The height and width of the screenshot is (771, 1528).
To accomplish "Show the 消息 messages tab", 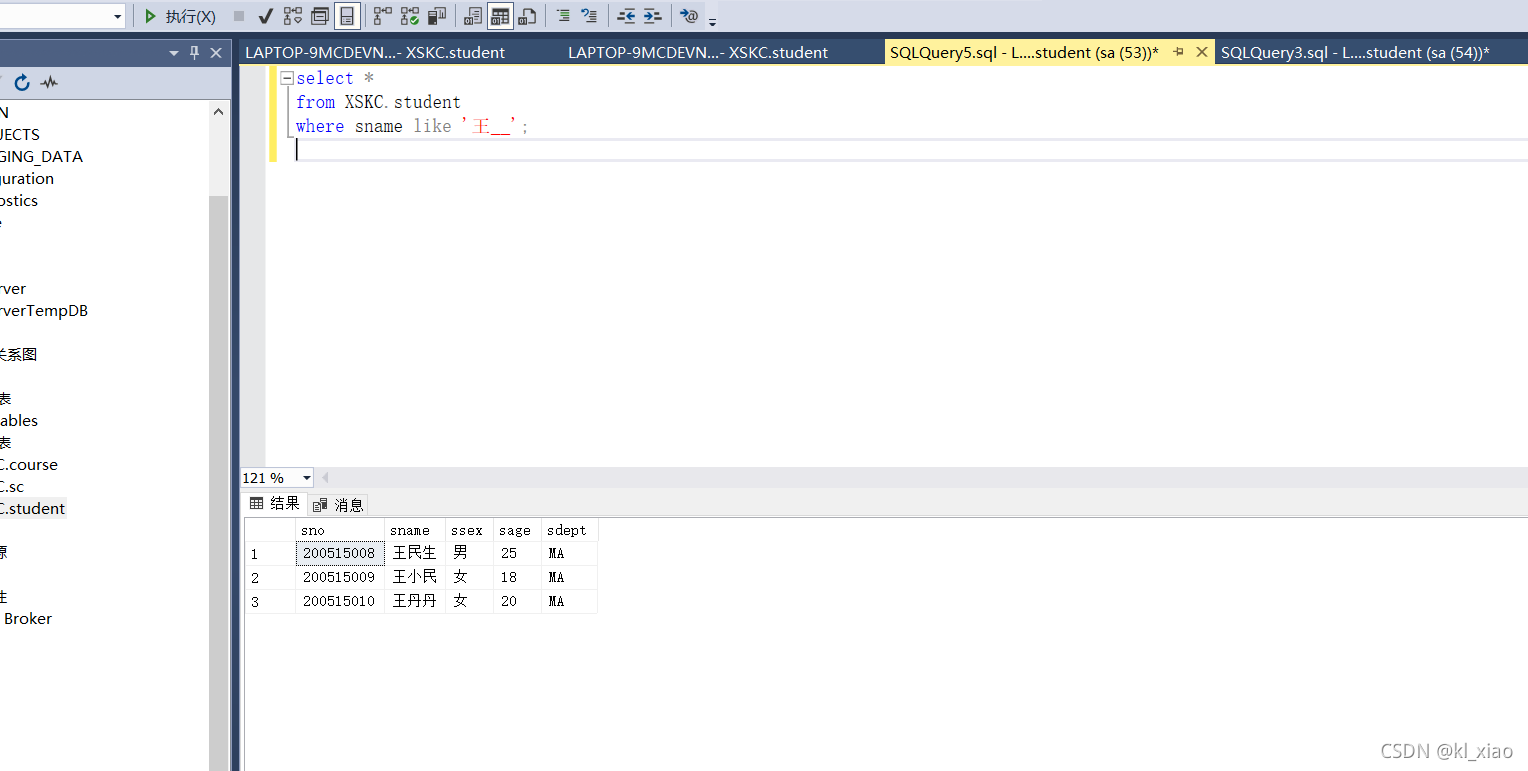I will pos(338,504).
